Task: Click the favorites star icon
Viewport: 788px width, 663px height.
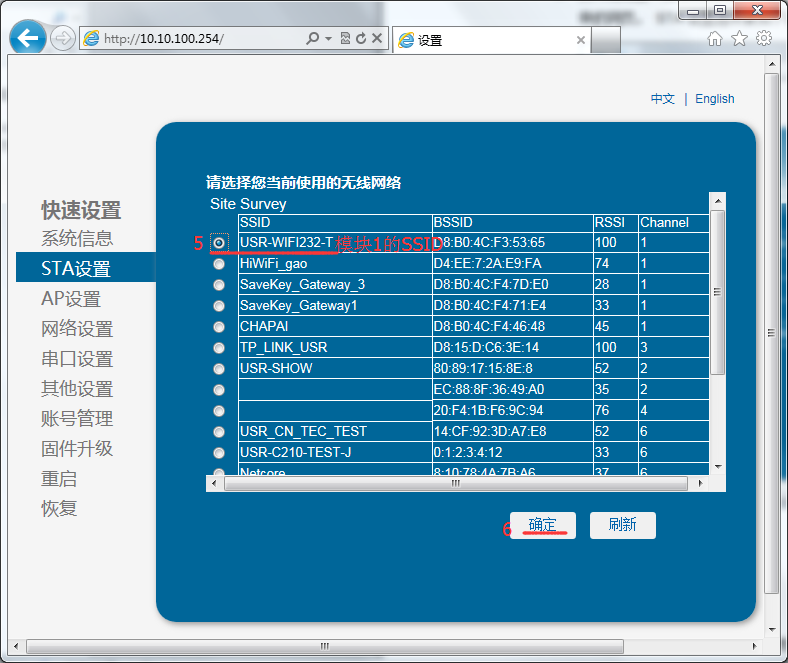Action: [739, 39]
